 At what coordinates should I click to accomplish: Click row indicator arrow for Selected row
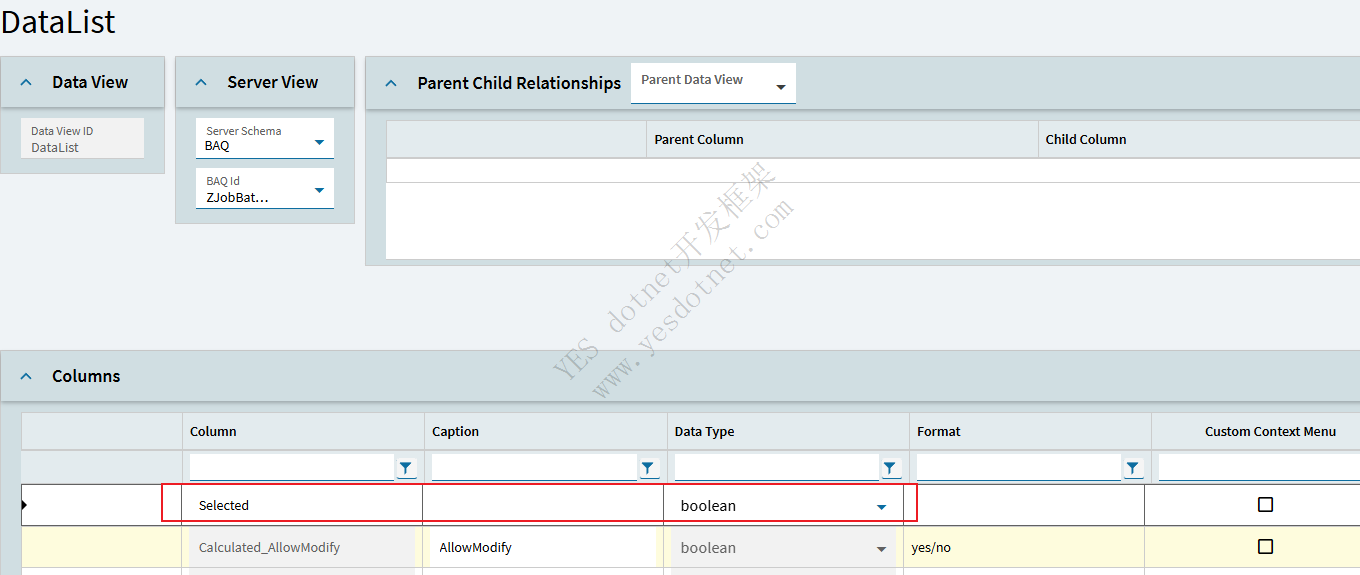click(24, 505)
